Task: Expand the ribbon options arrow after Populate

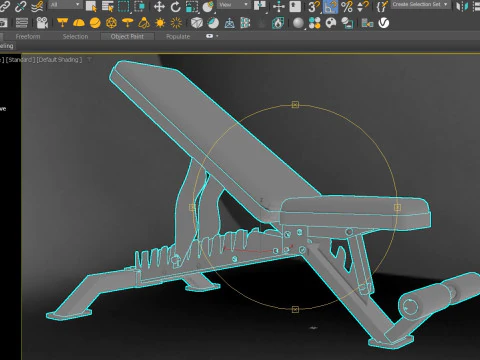Action: pyautogui.click(x=217, y=36)
